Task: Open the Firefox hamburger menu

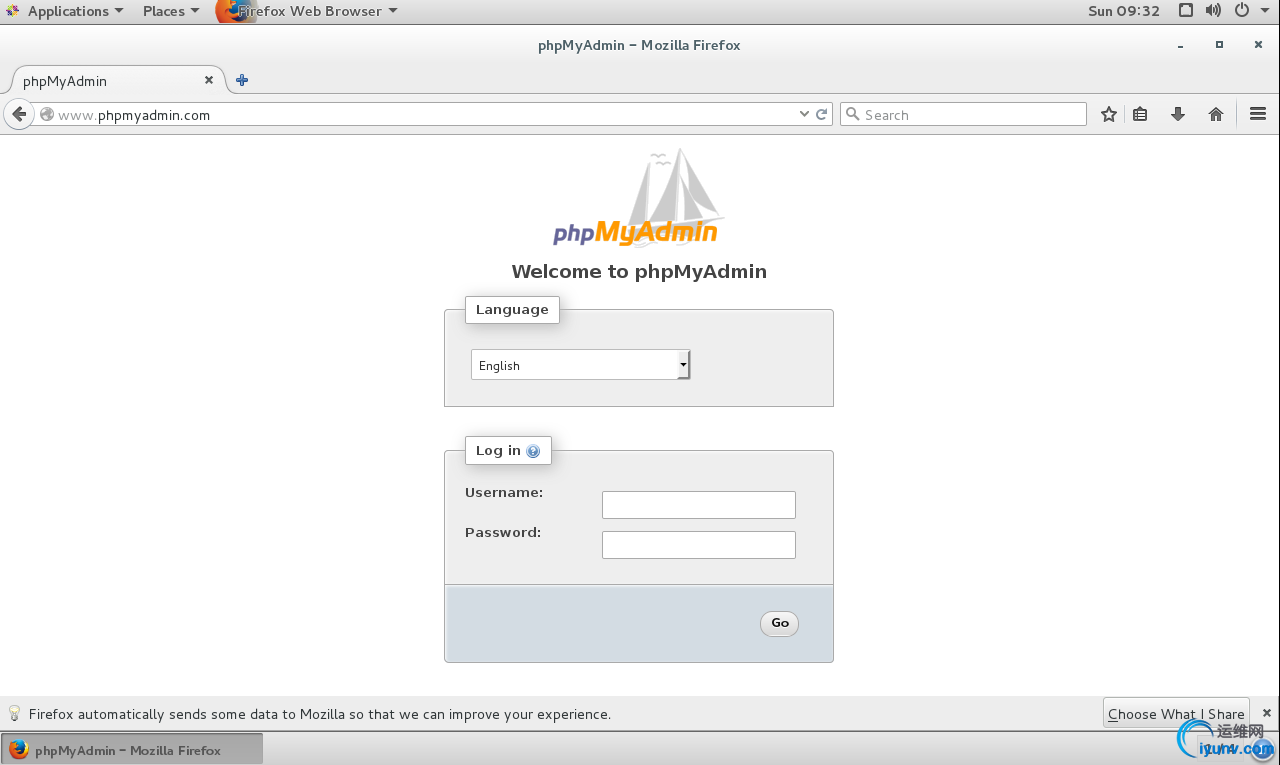Action: click(x=1258, y=114)
